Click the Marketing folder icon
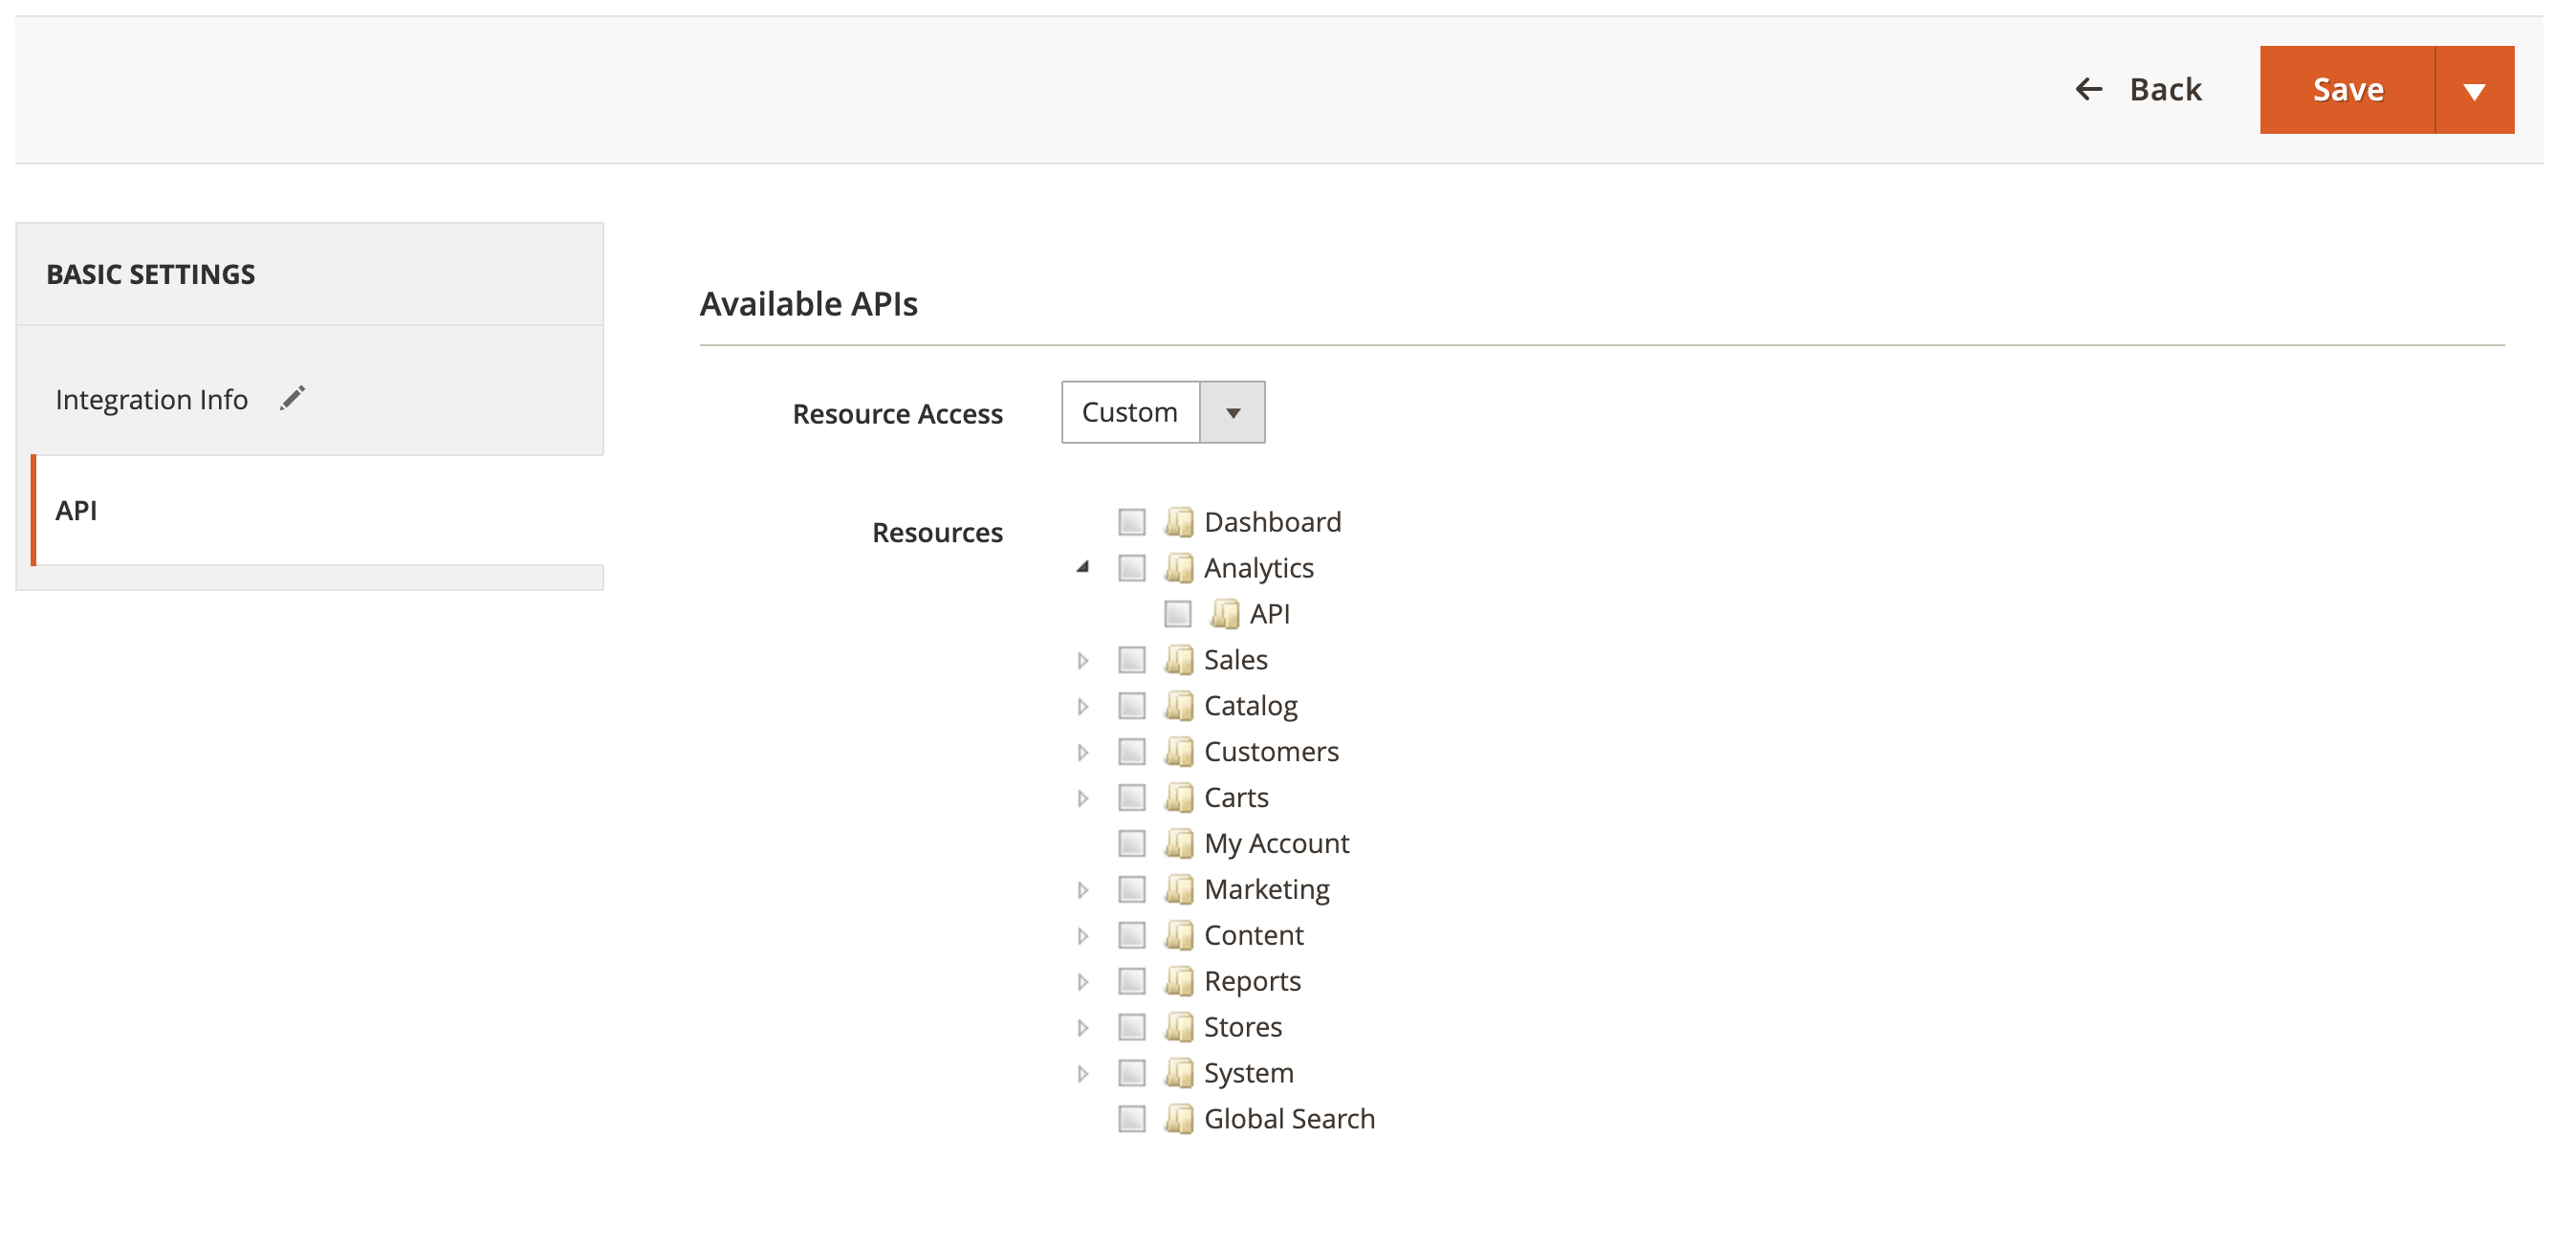The width and height of the screenshot is (2576, 1247). click(1179, 889)
